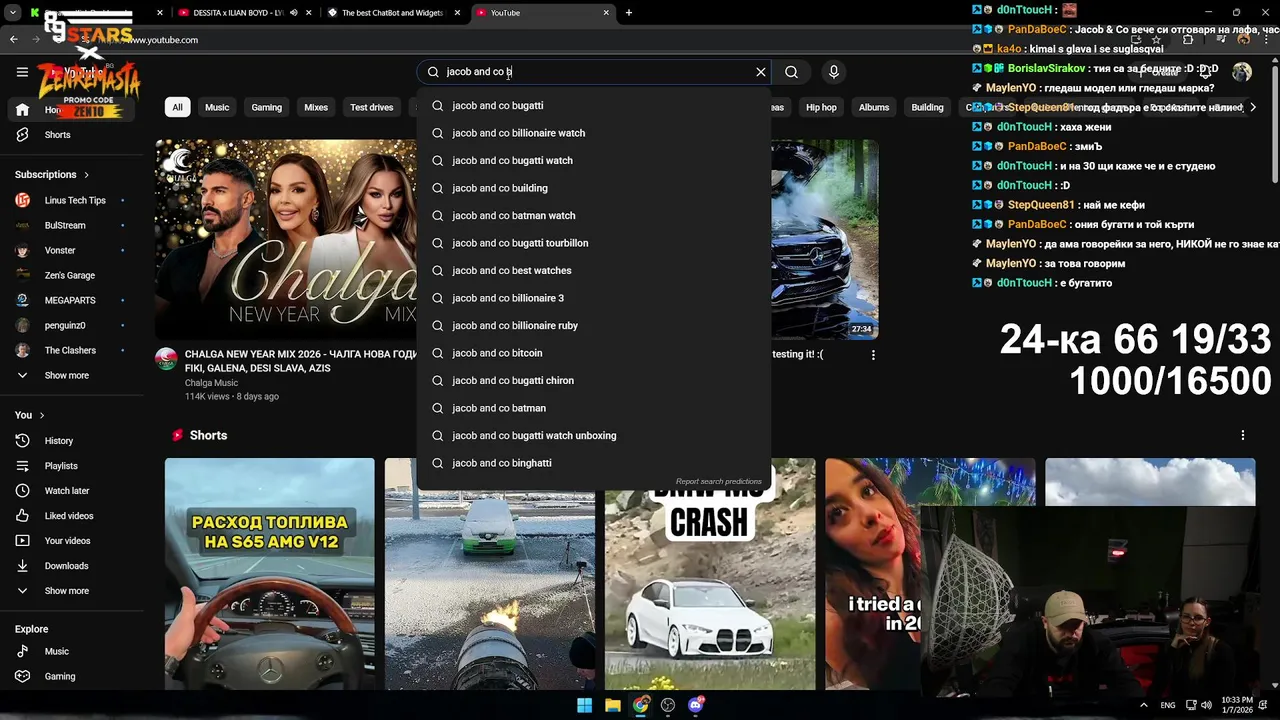This screenshot has height=720, width=1280.
Task: Open the YouTube guide hamburger menu
Action: [22, 72]
